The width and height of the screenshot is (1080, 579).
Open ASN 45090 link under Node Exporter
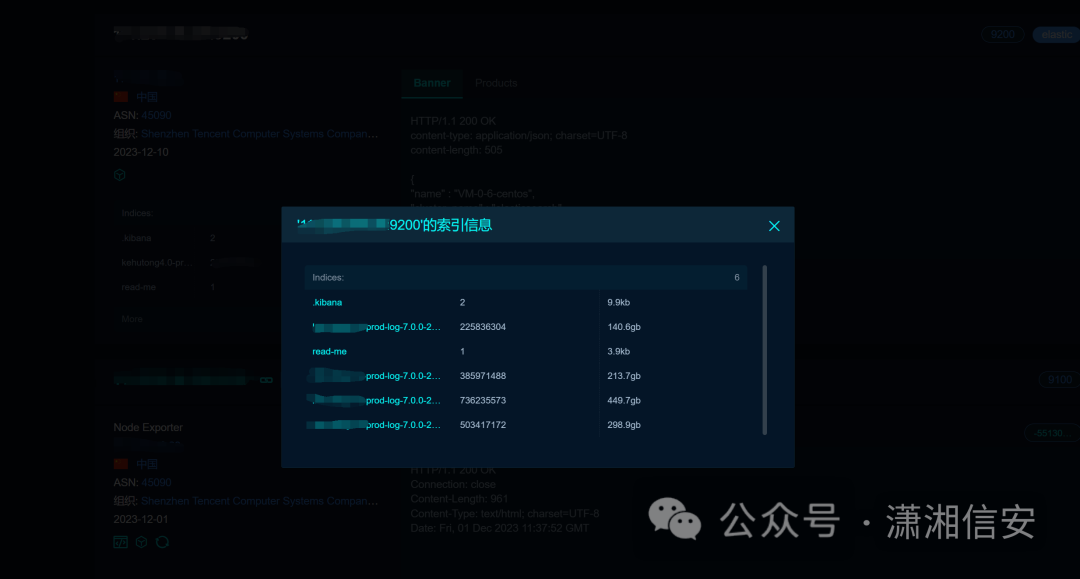pos(156,483)
